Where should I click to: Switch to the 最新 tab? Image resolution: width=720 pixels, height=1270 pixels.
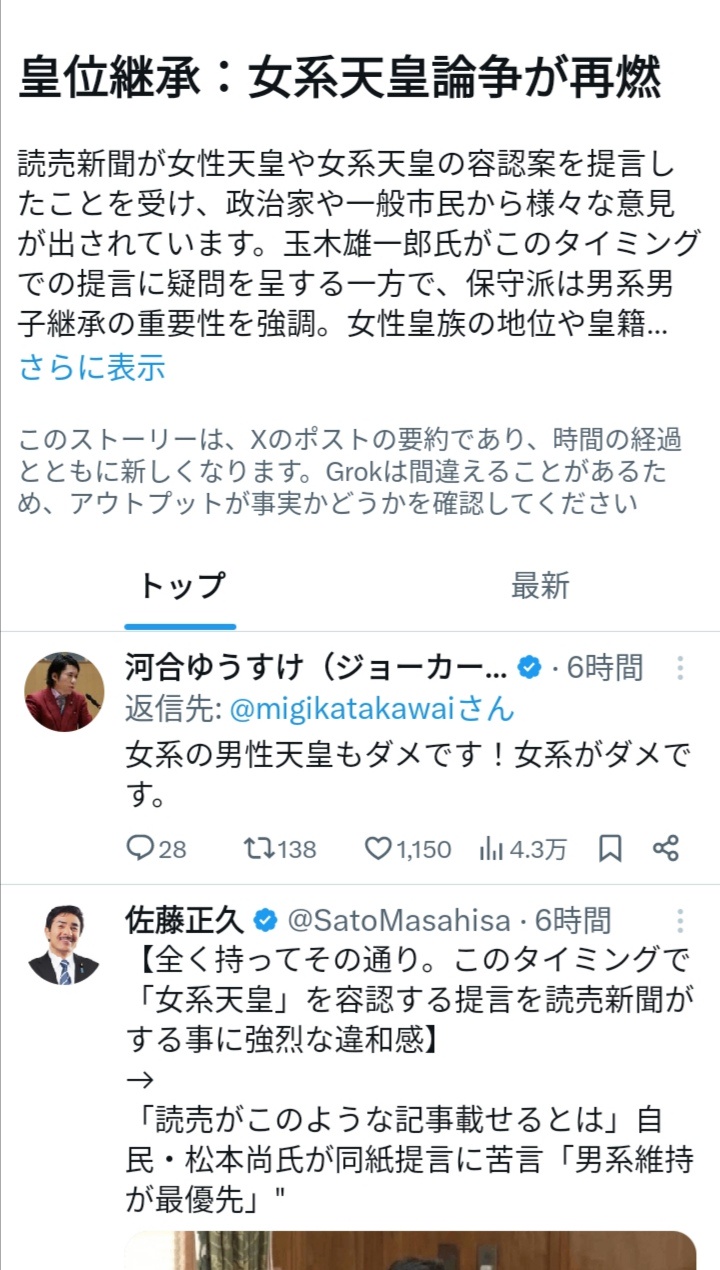coord(540,587)
